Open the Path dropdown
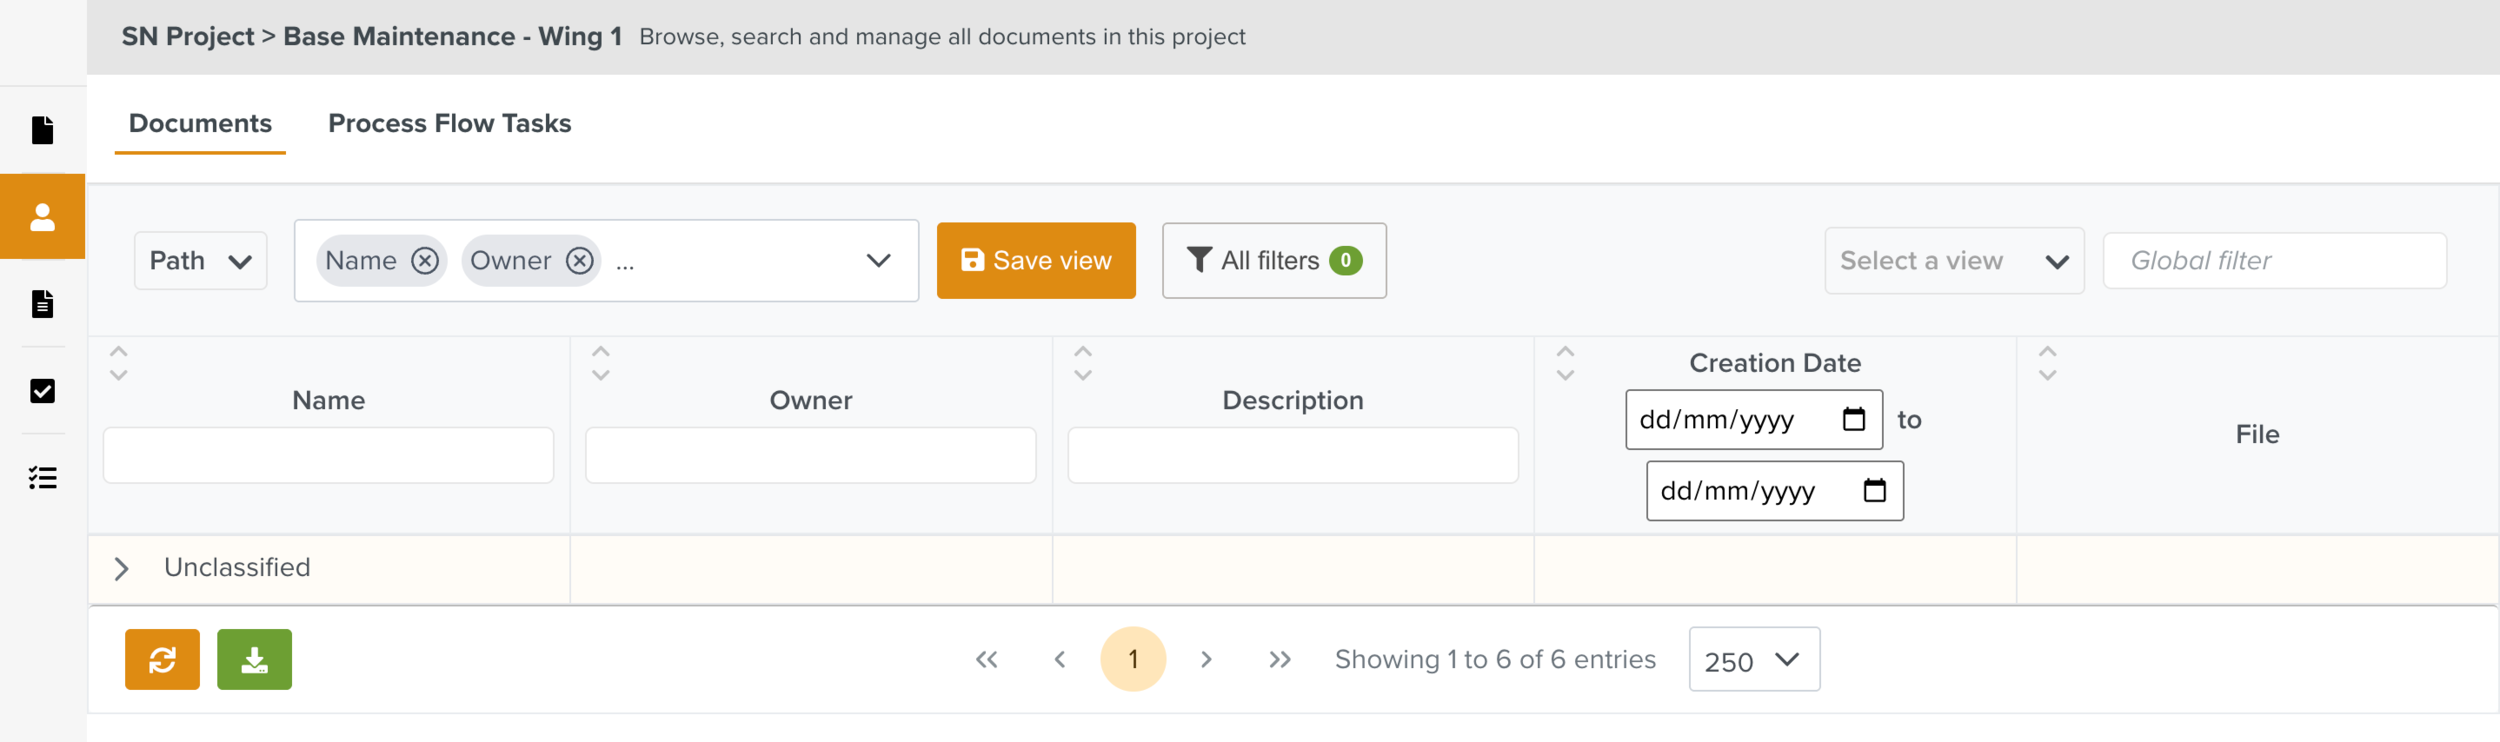This screenshot has width=2500, height=742. tap(200, 261)
